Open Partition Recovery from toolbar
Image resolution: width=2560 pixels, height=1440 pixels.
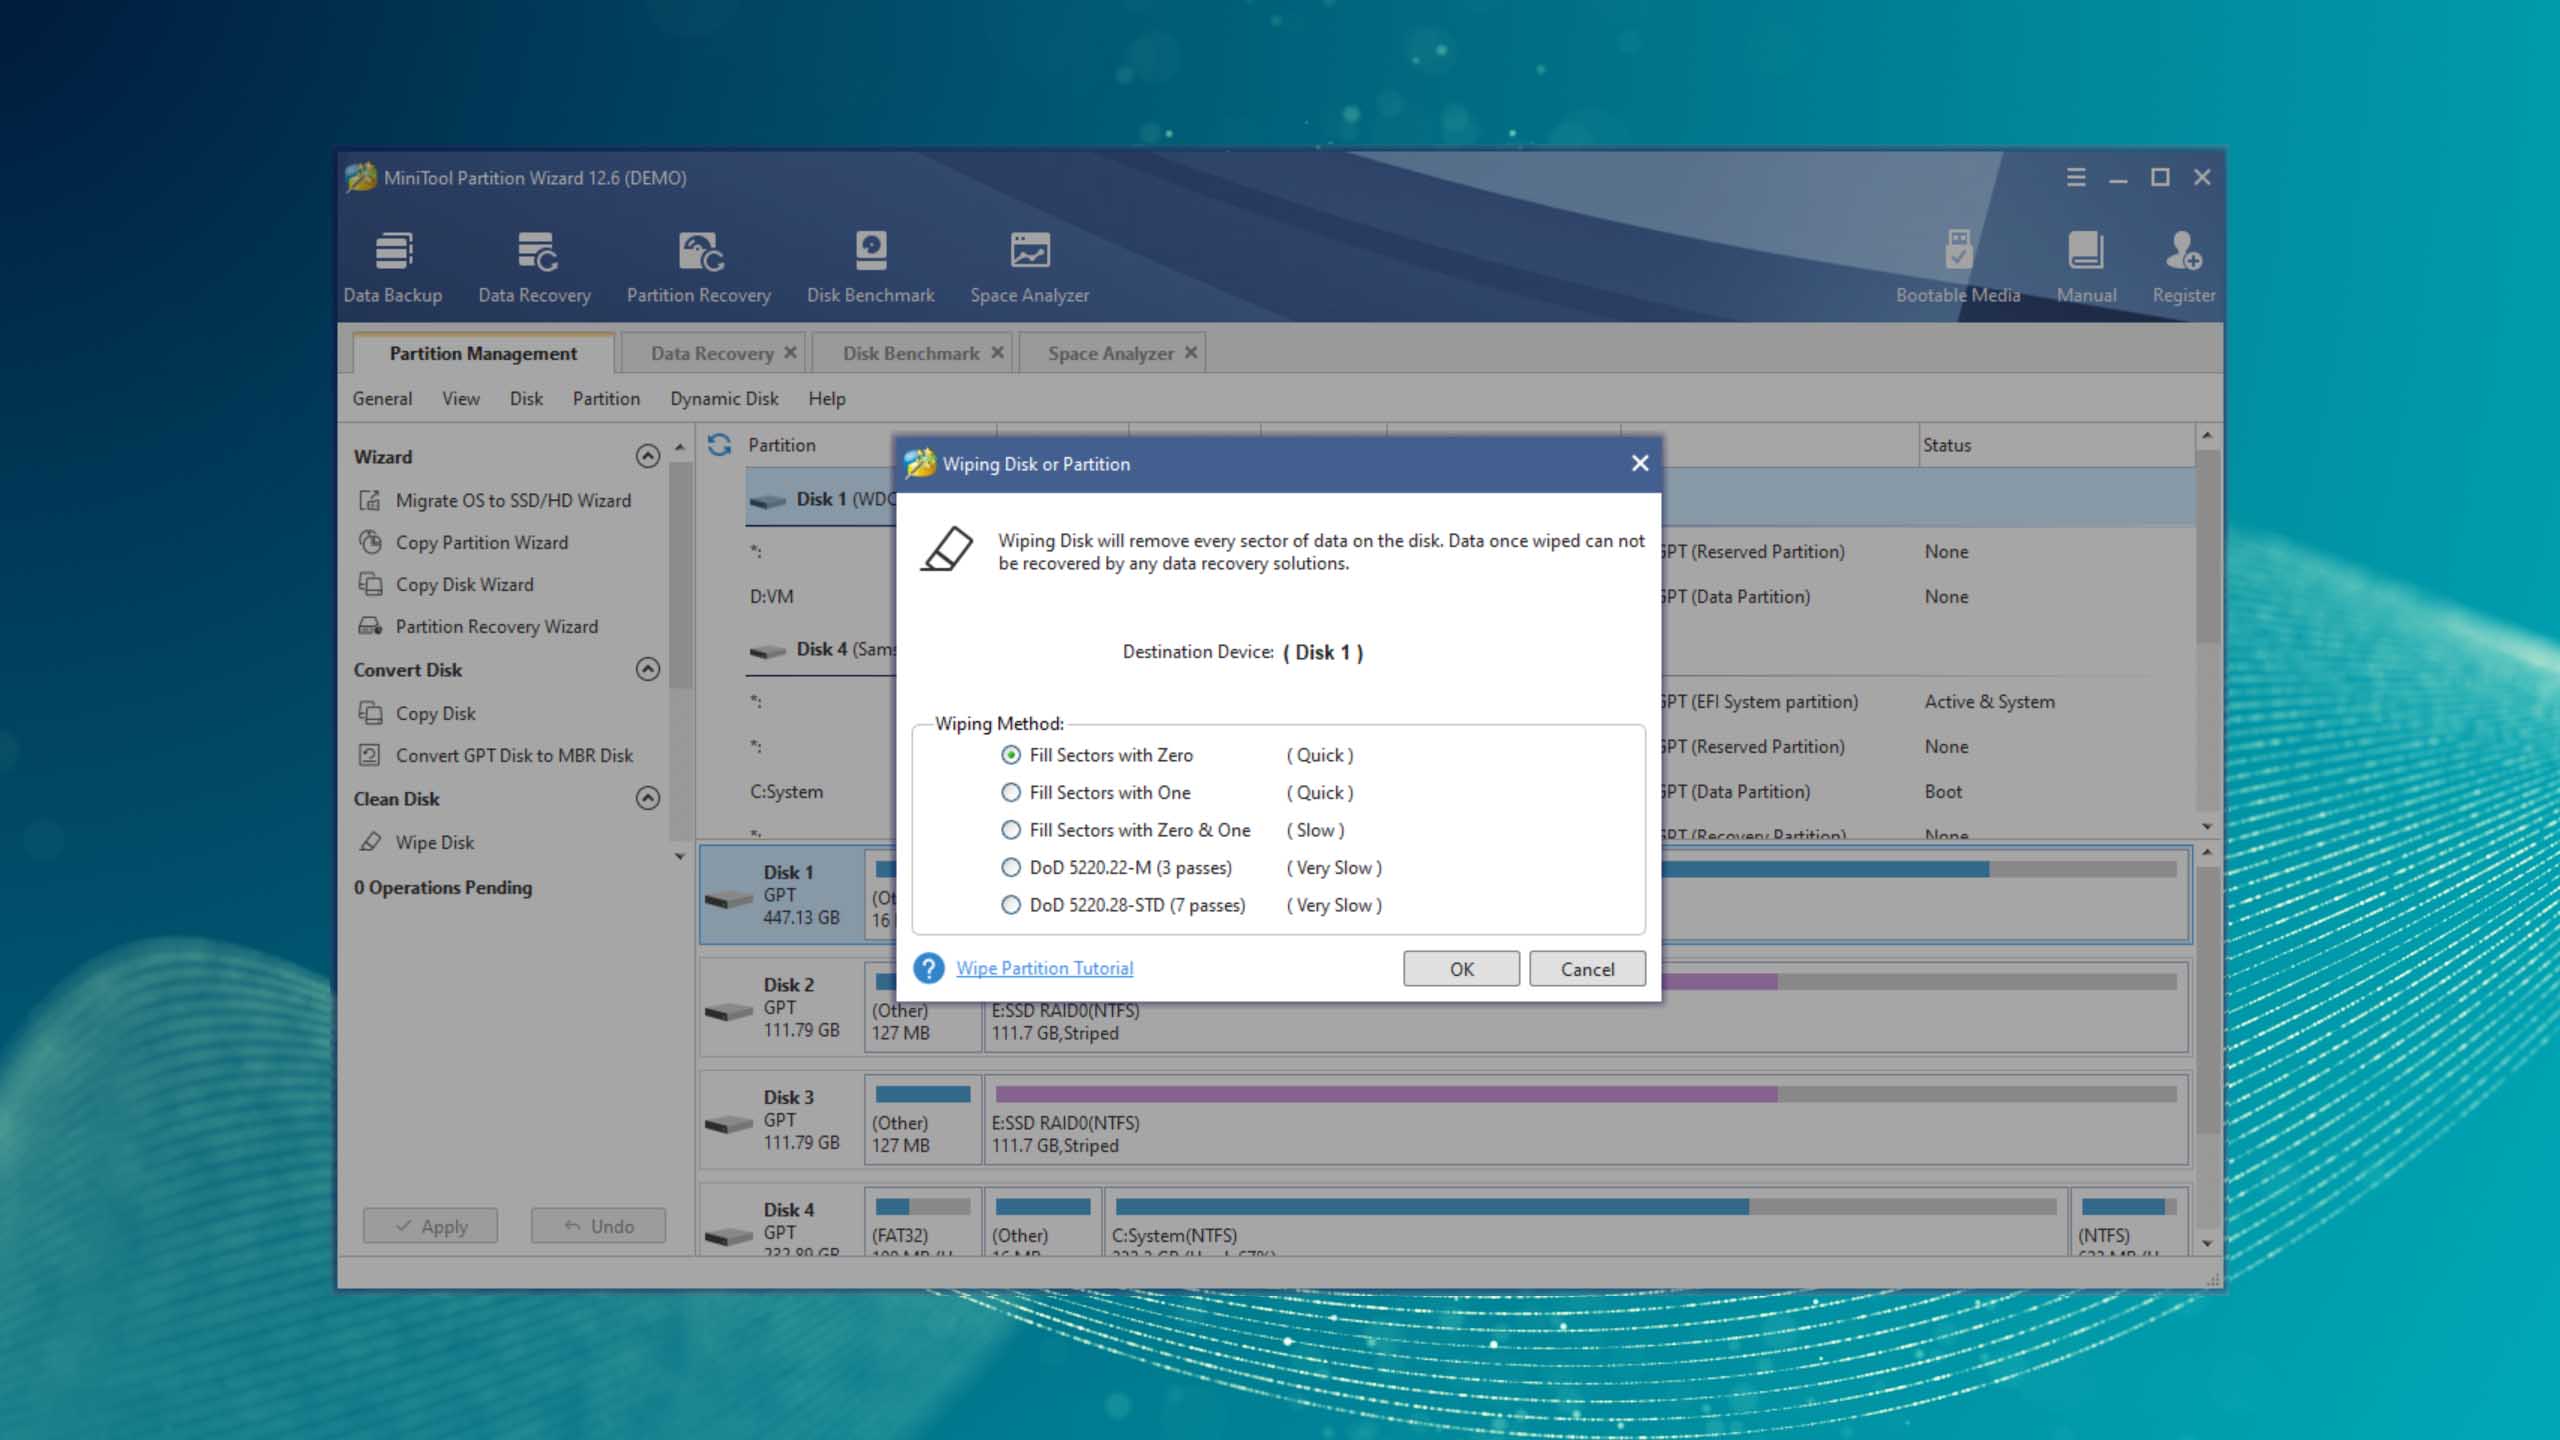pos(698,267)
